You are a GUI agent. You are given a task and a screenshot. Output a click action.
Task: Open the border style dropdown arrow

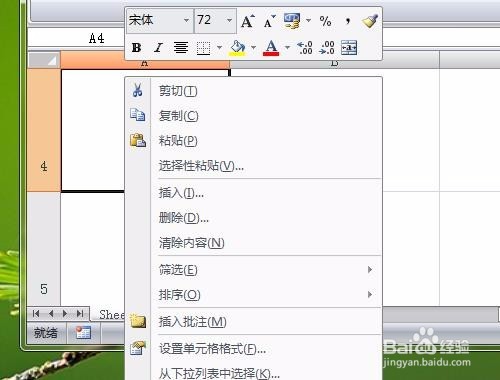pos(219,48)
